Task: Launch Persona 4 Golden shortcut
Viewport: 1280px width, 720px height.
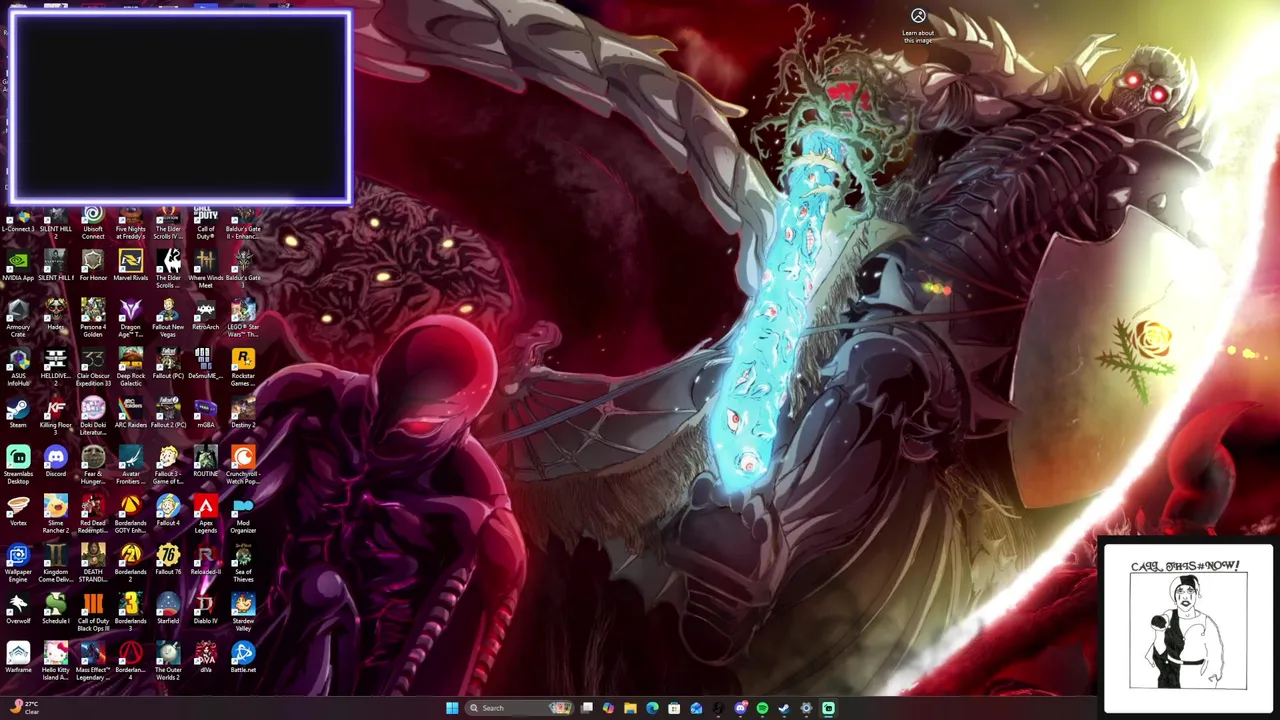Action: (x=93, y=319)
